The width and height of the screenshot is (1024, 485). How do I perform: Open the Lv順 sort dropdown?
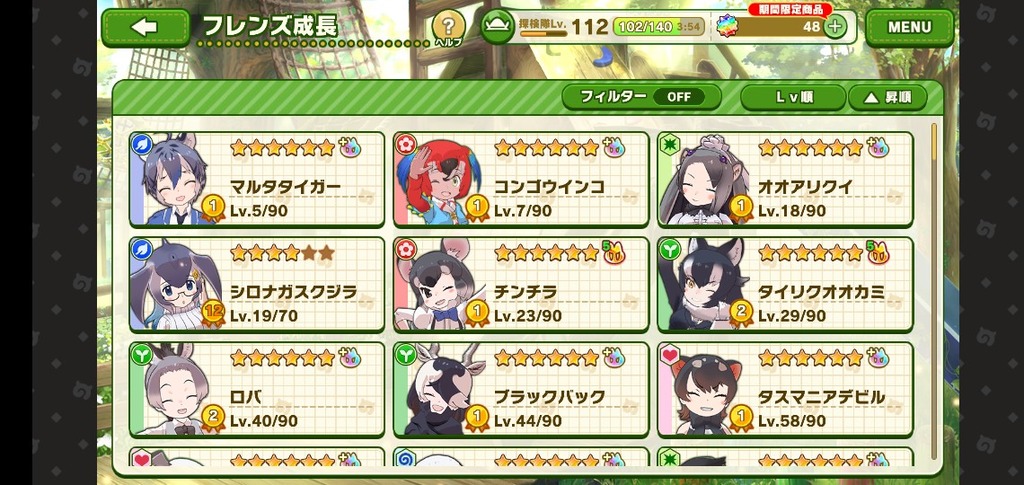click(793, 97)
